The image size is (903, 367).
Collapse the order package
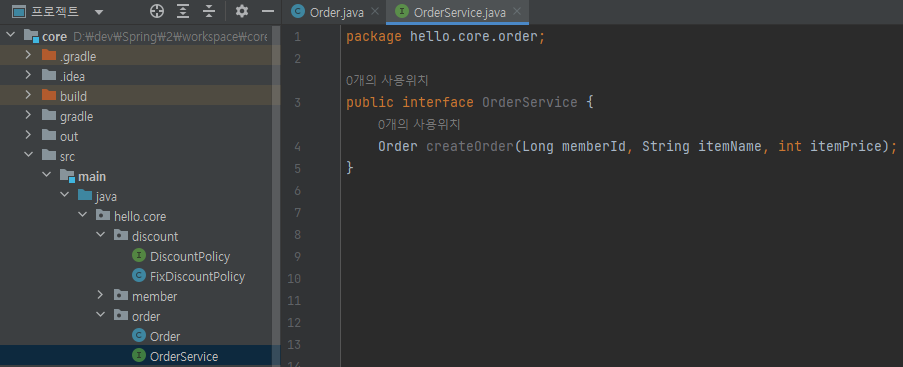pos(100,316)
